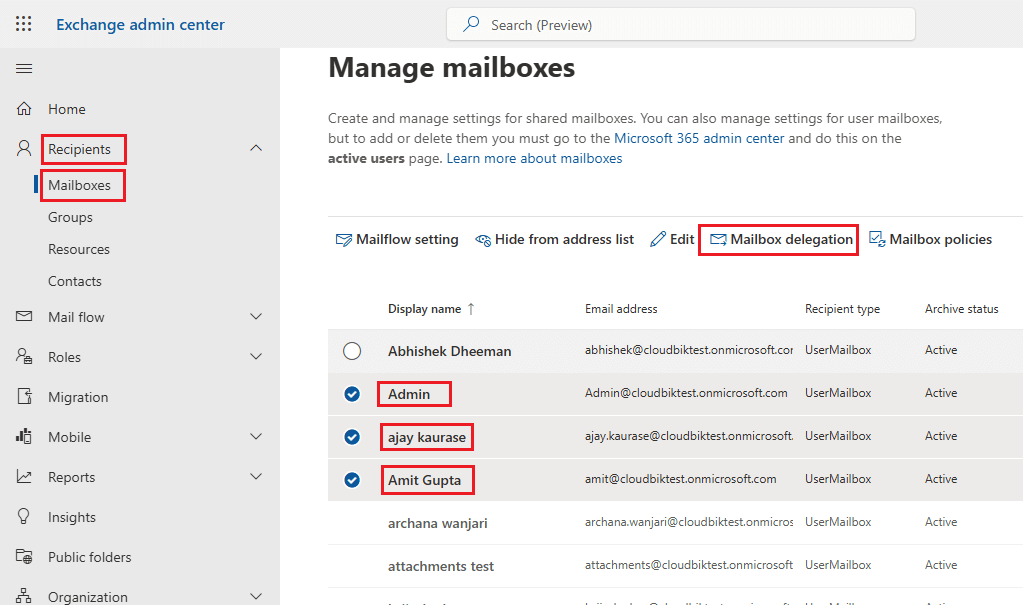
Task: Click the Reports chart icon
Action: point(24,477)
